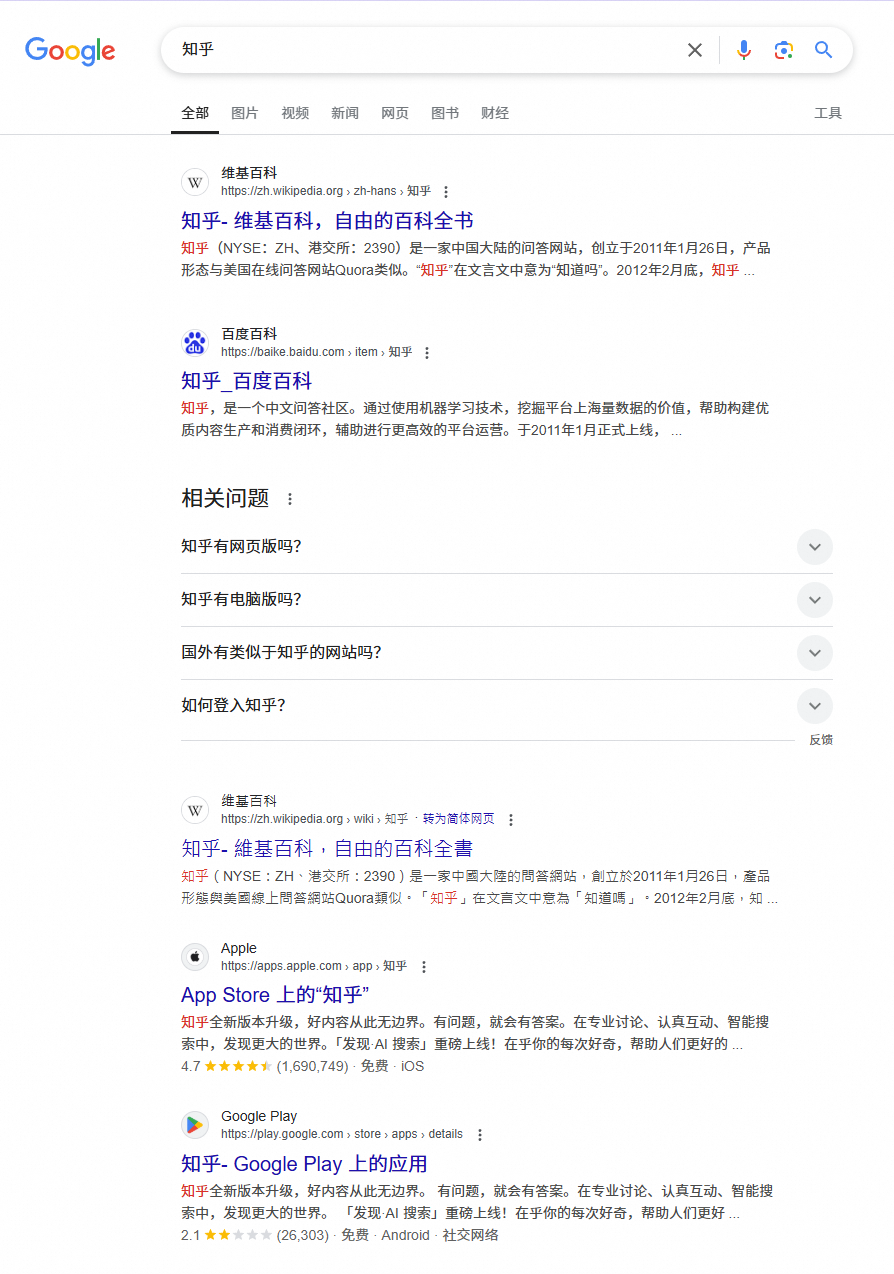
Task: Expand the question 如何登入知乎?
Action: [x=814, y=706]
